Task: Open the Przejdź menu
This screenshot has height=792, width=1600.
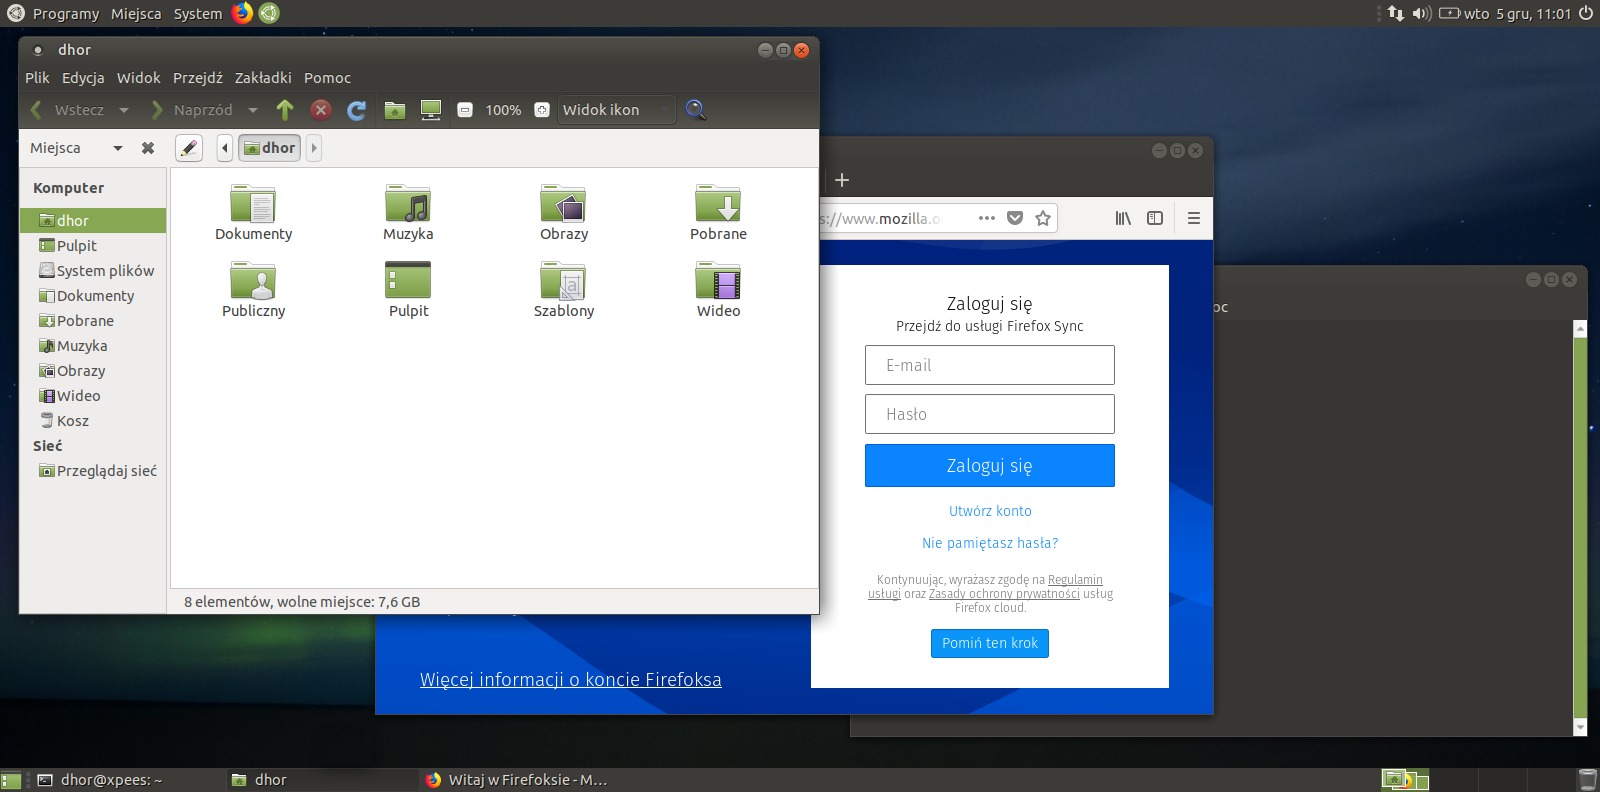Action: pyautogui.click(x=198, y=78)
